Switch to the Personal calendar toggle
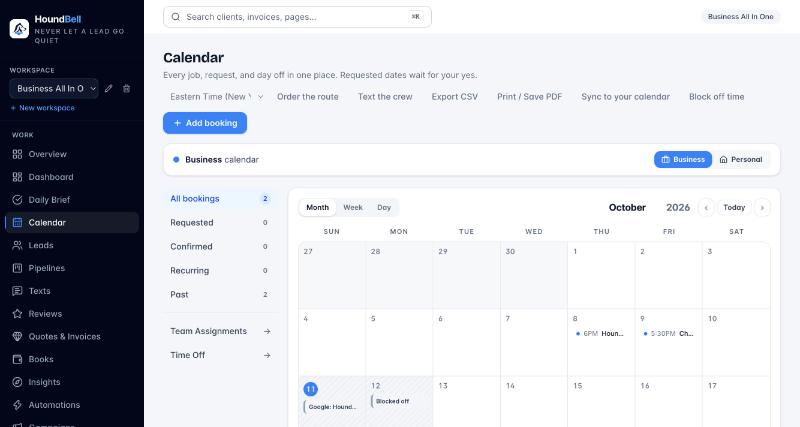This screenshot has width=800, height=427. point(741,160)
